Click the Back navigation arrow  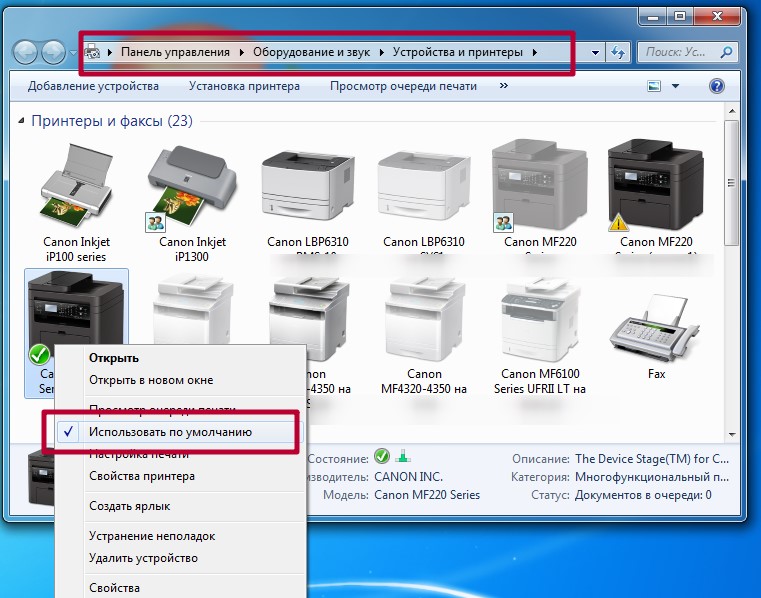pyautogui.click(x=24, y=51)
